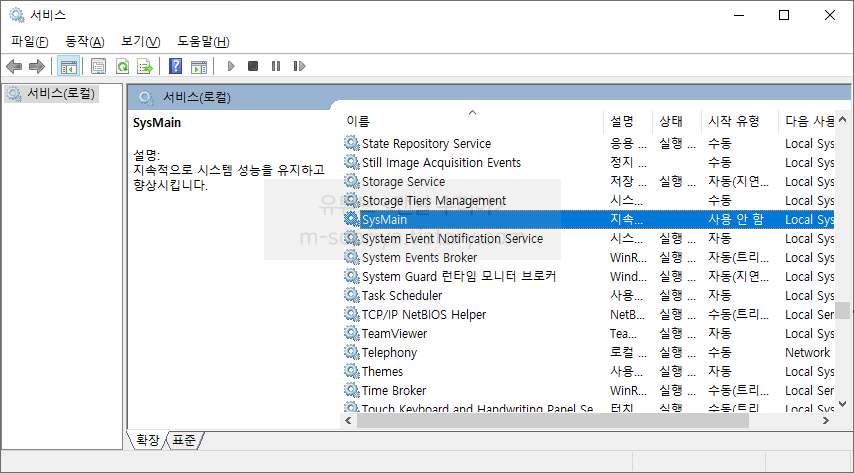Switch to the 확장 tab
The image size is (854, 473).
pos(148,440)
